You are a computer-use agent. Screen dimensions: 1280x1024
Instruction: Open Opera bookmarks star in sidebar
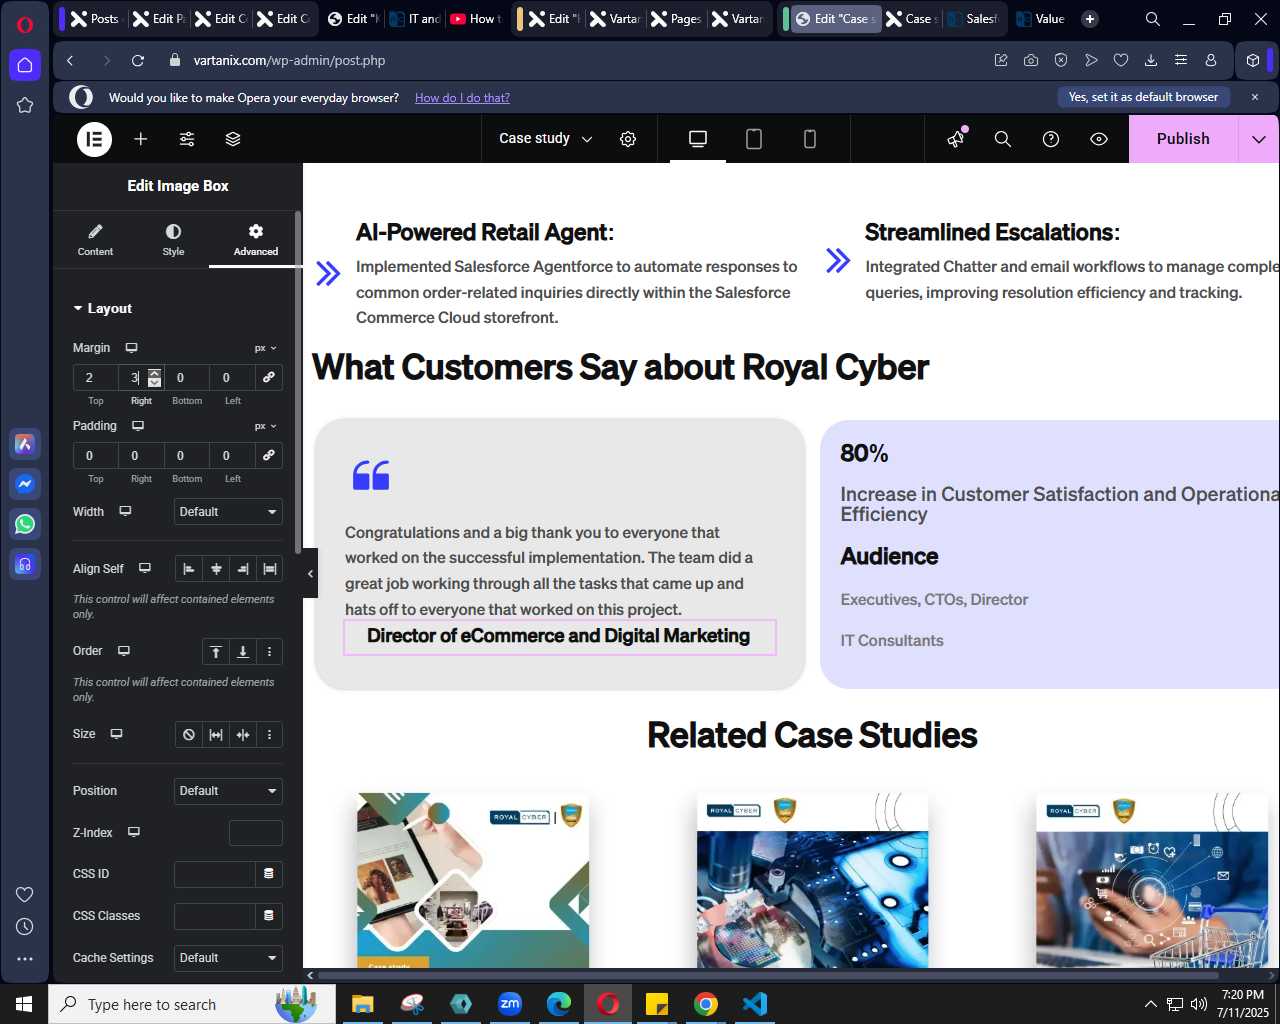pyautogui.click(x=25, y=105)
